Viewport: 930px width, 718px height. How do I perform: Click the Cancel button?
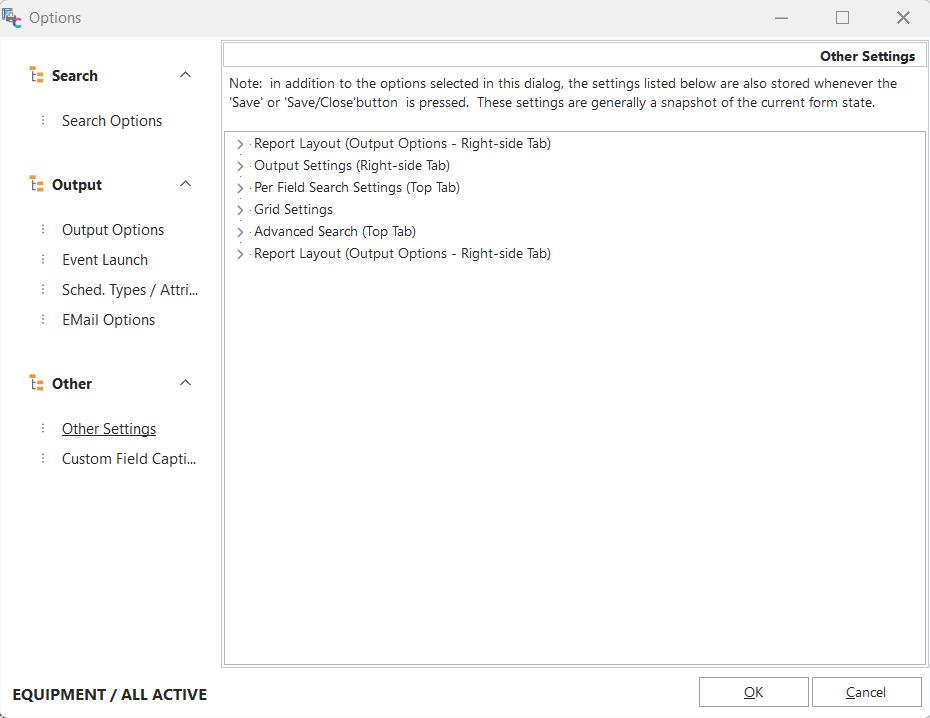[866, 692]
